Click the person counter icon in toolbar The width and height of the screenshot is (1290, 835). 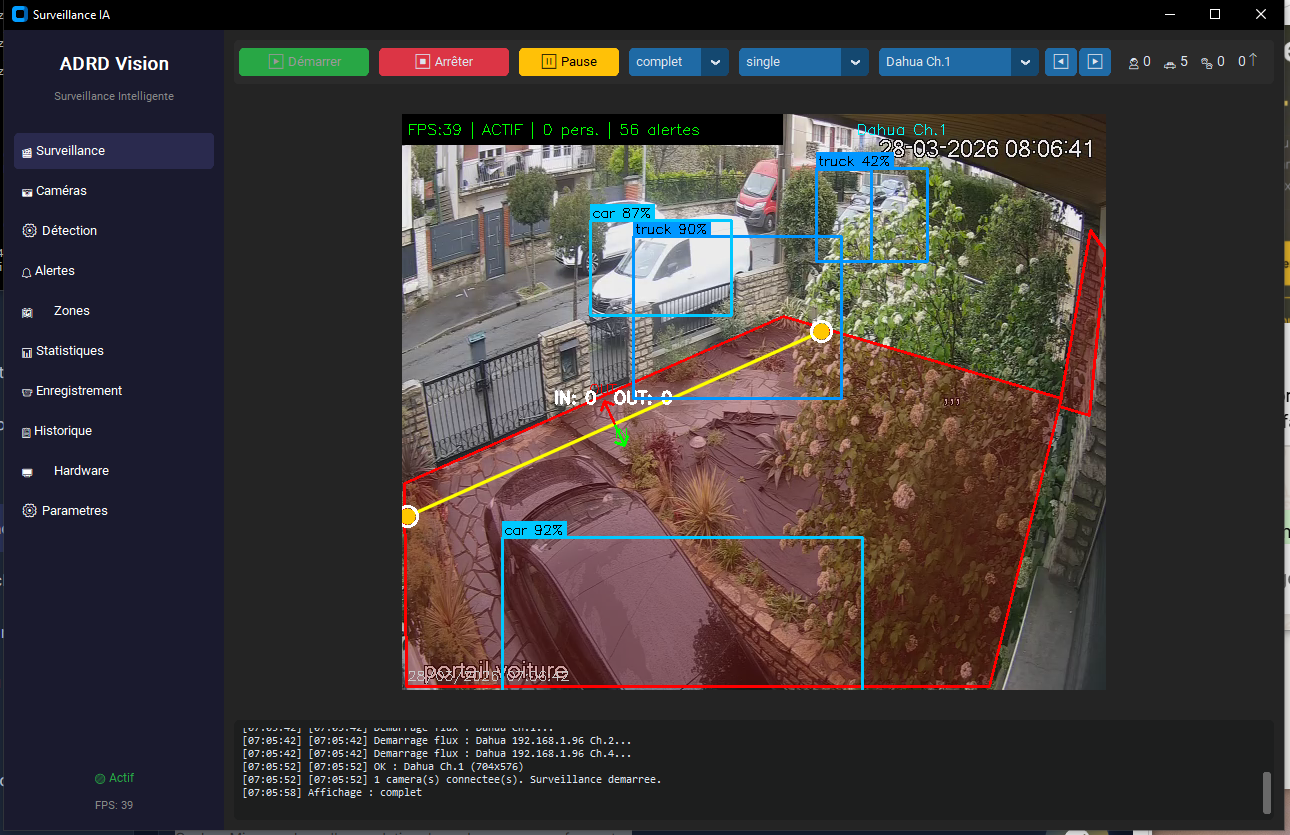point(1131,61)
